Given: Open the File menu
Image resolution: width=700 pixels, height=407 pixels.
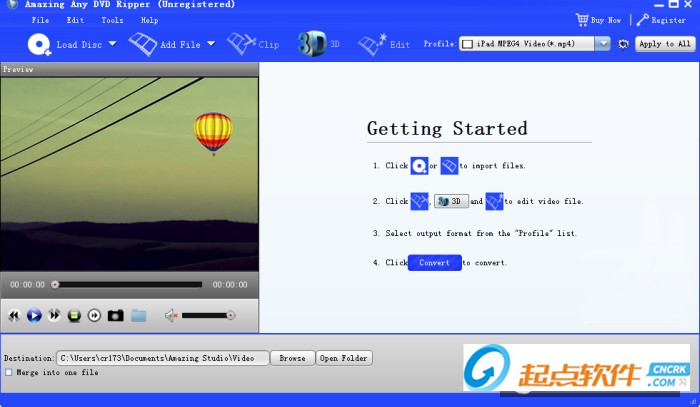Looking at the screenshot, I should tap(40, 20).
